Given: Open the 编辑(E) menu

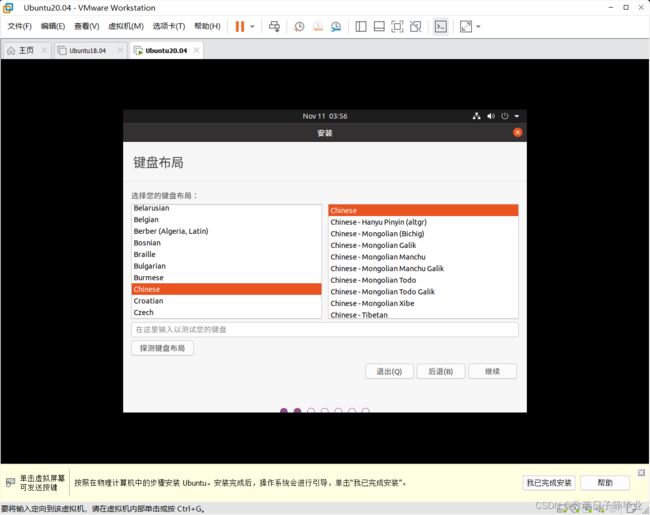Looking at the screenshot, I should click(53, 26).
